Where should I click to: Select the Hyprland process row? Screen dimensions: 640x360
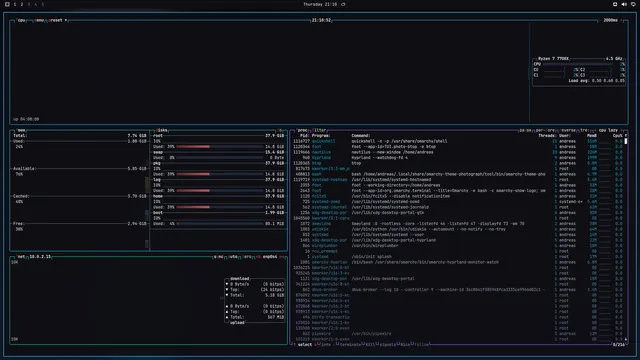coord(458,158)
